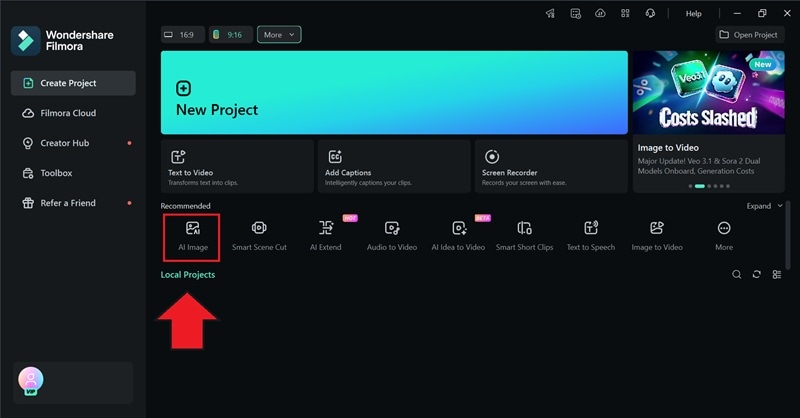Select the 16:9 aspect ratio

coord(182,35)
